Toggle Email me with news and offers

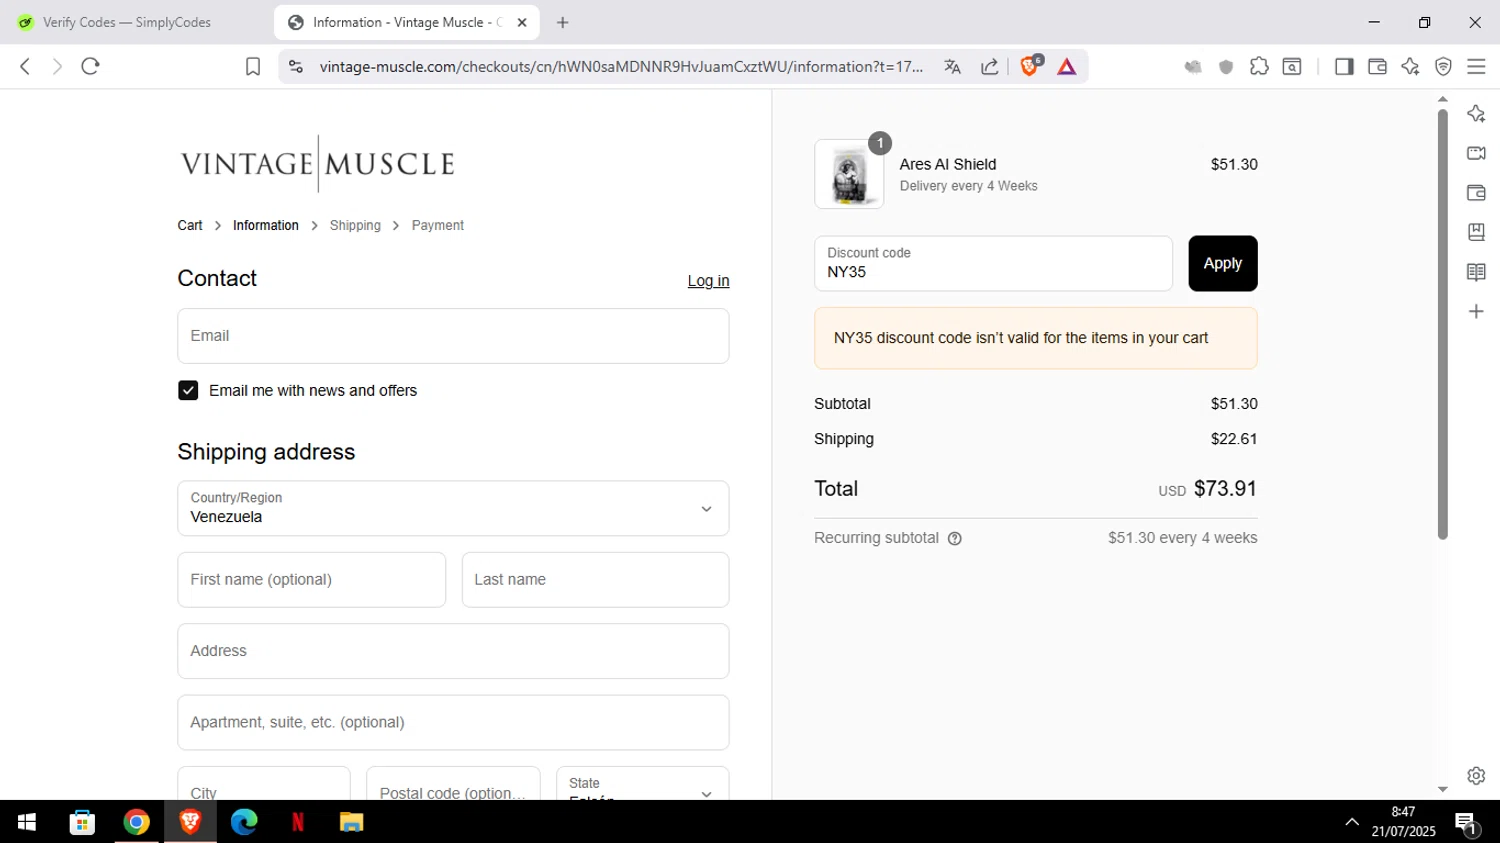coord(188,390)
